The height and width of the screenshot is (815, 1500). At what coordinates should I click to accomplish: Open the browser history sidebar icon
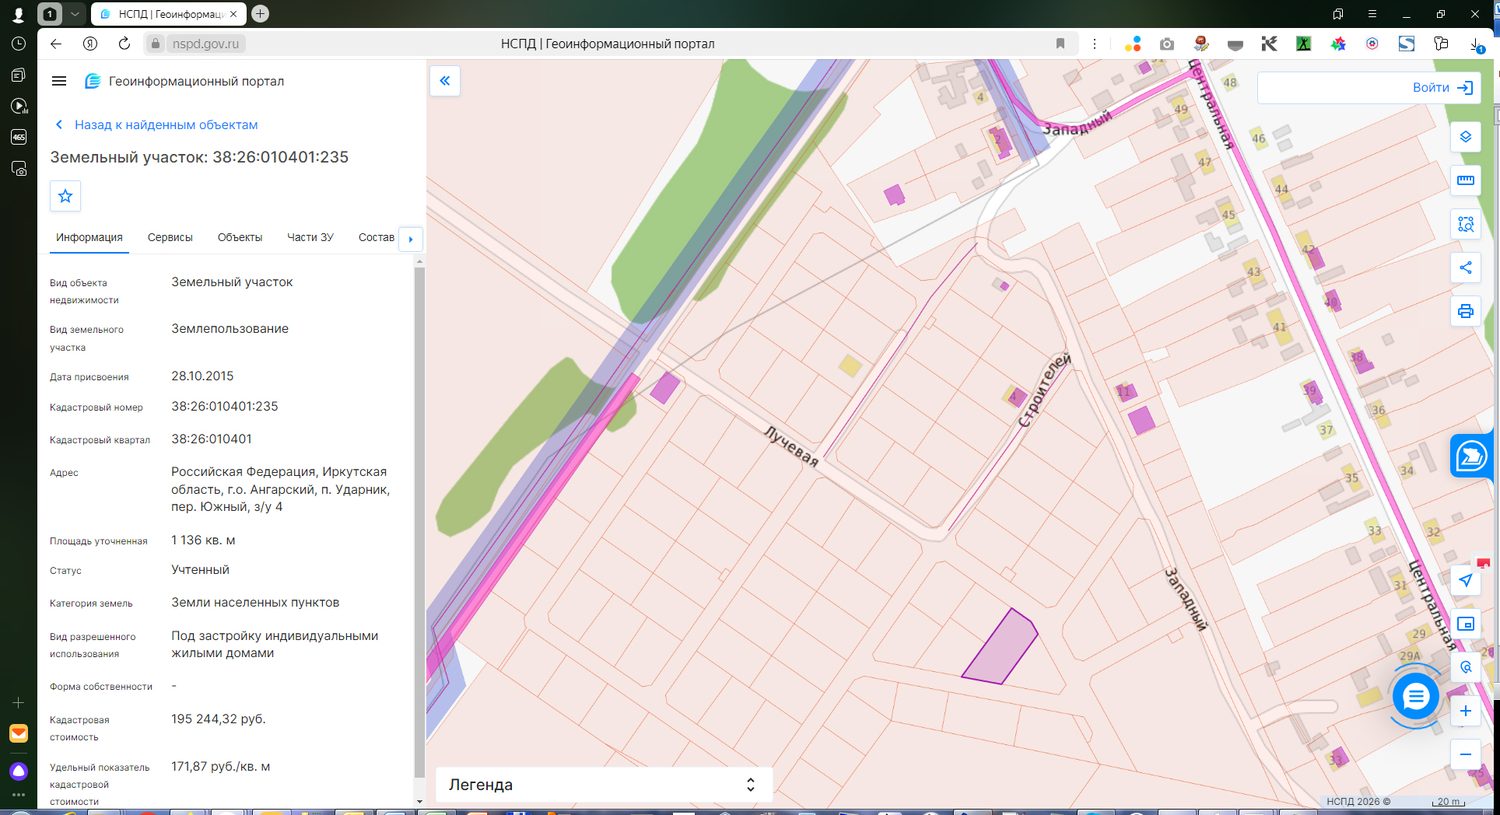(18, 44)
